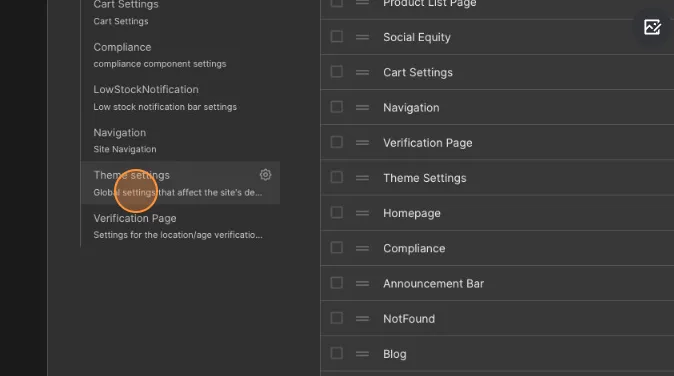Image resolution: width=674 pixels, height=376 pixels.
Task: Open the Theme settings gear icon
Action: [x=265, y=174]
